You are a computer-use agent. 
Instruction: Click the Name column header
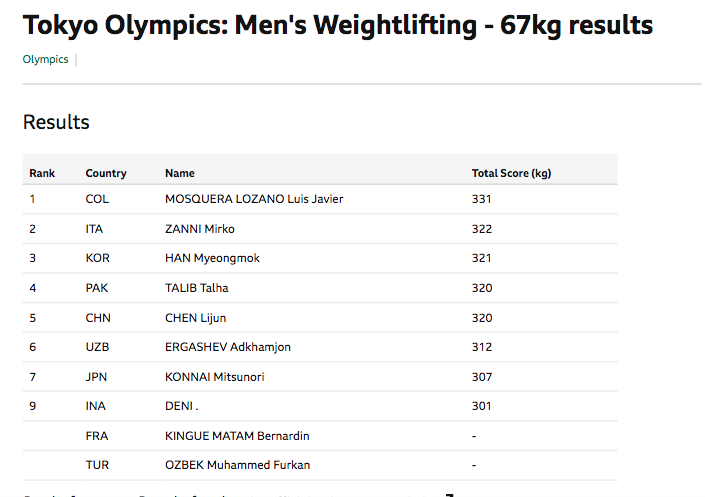[x=180, y=173]
